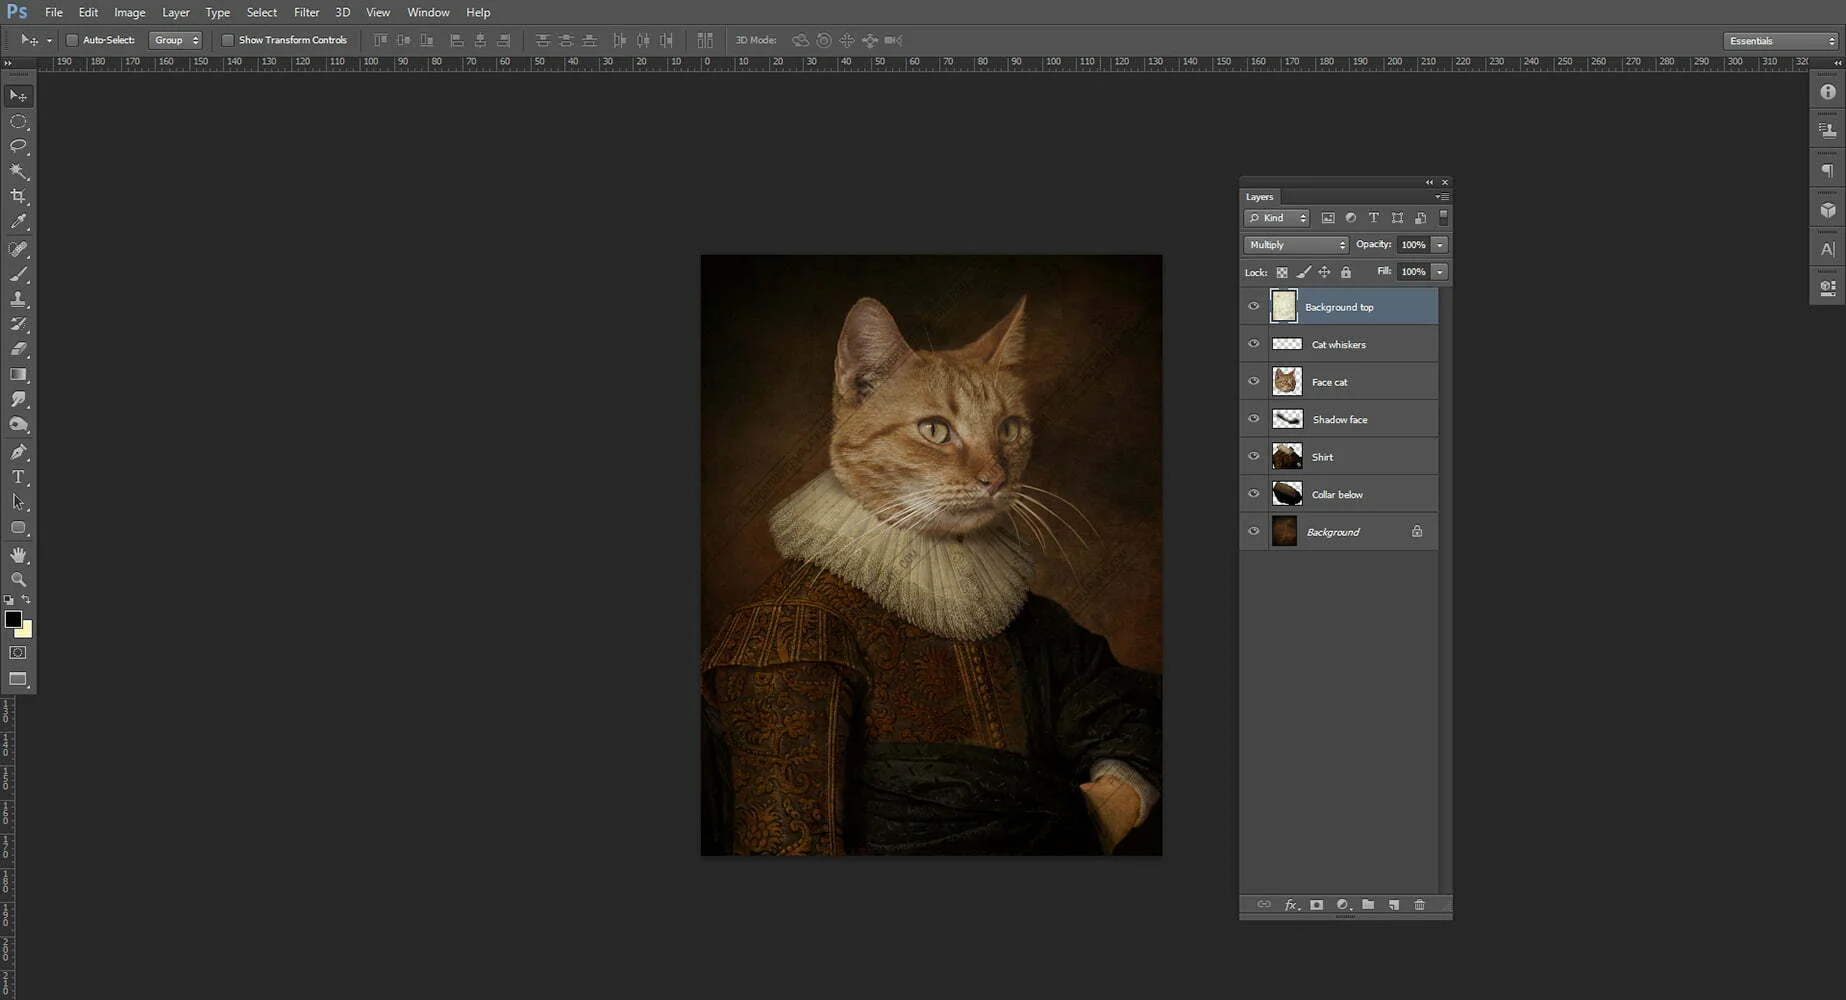Hide the Face cat layer
This screenshot has height=1000, width=1846.
1253,381
